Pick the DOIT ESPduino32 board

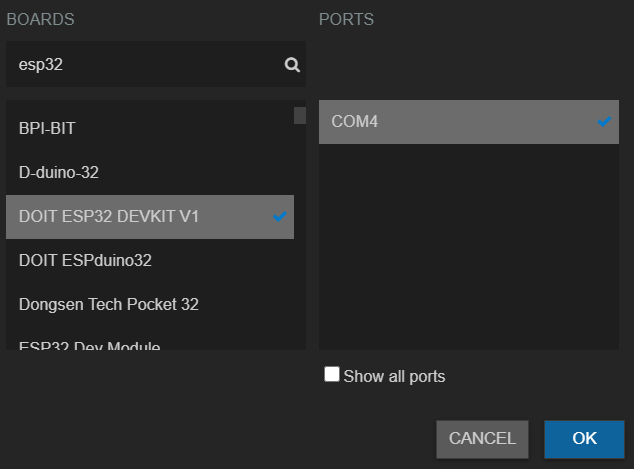click(150, 261)
